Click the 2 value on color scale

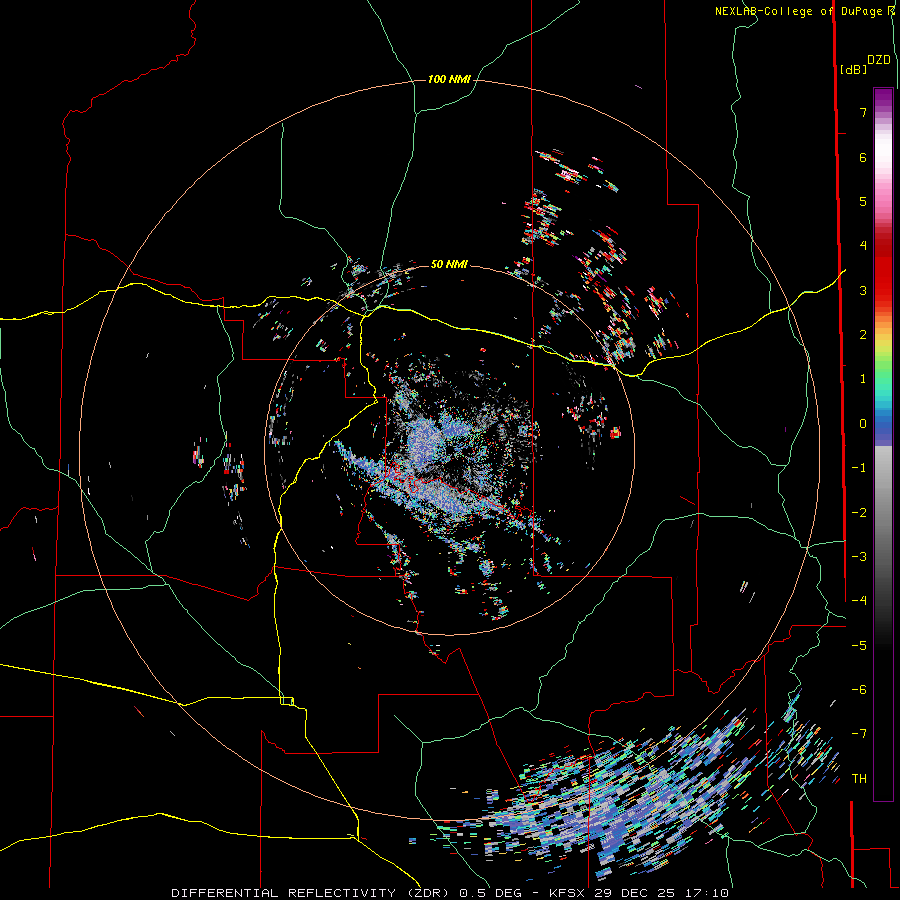pos(863,335)
